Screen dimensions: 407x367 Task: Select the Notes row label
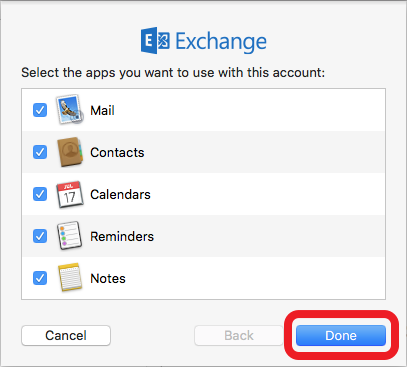click(108, 278)
